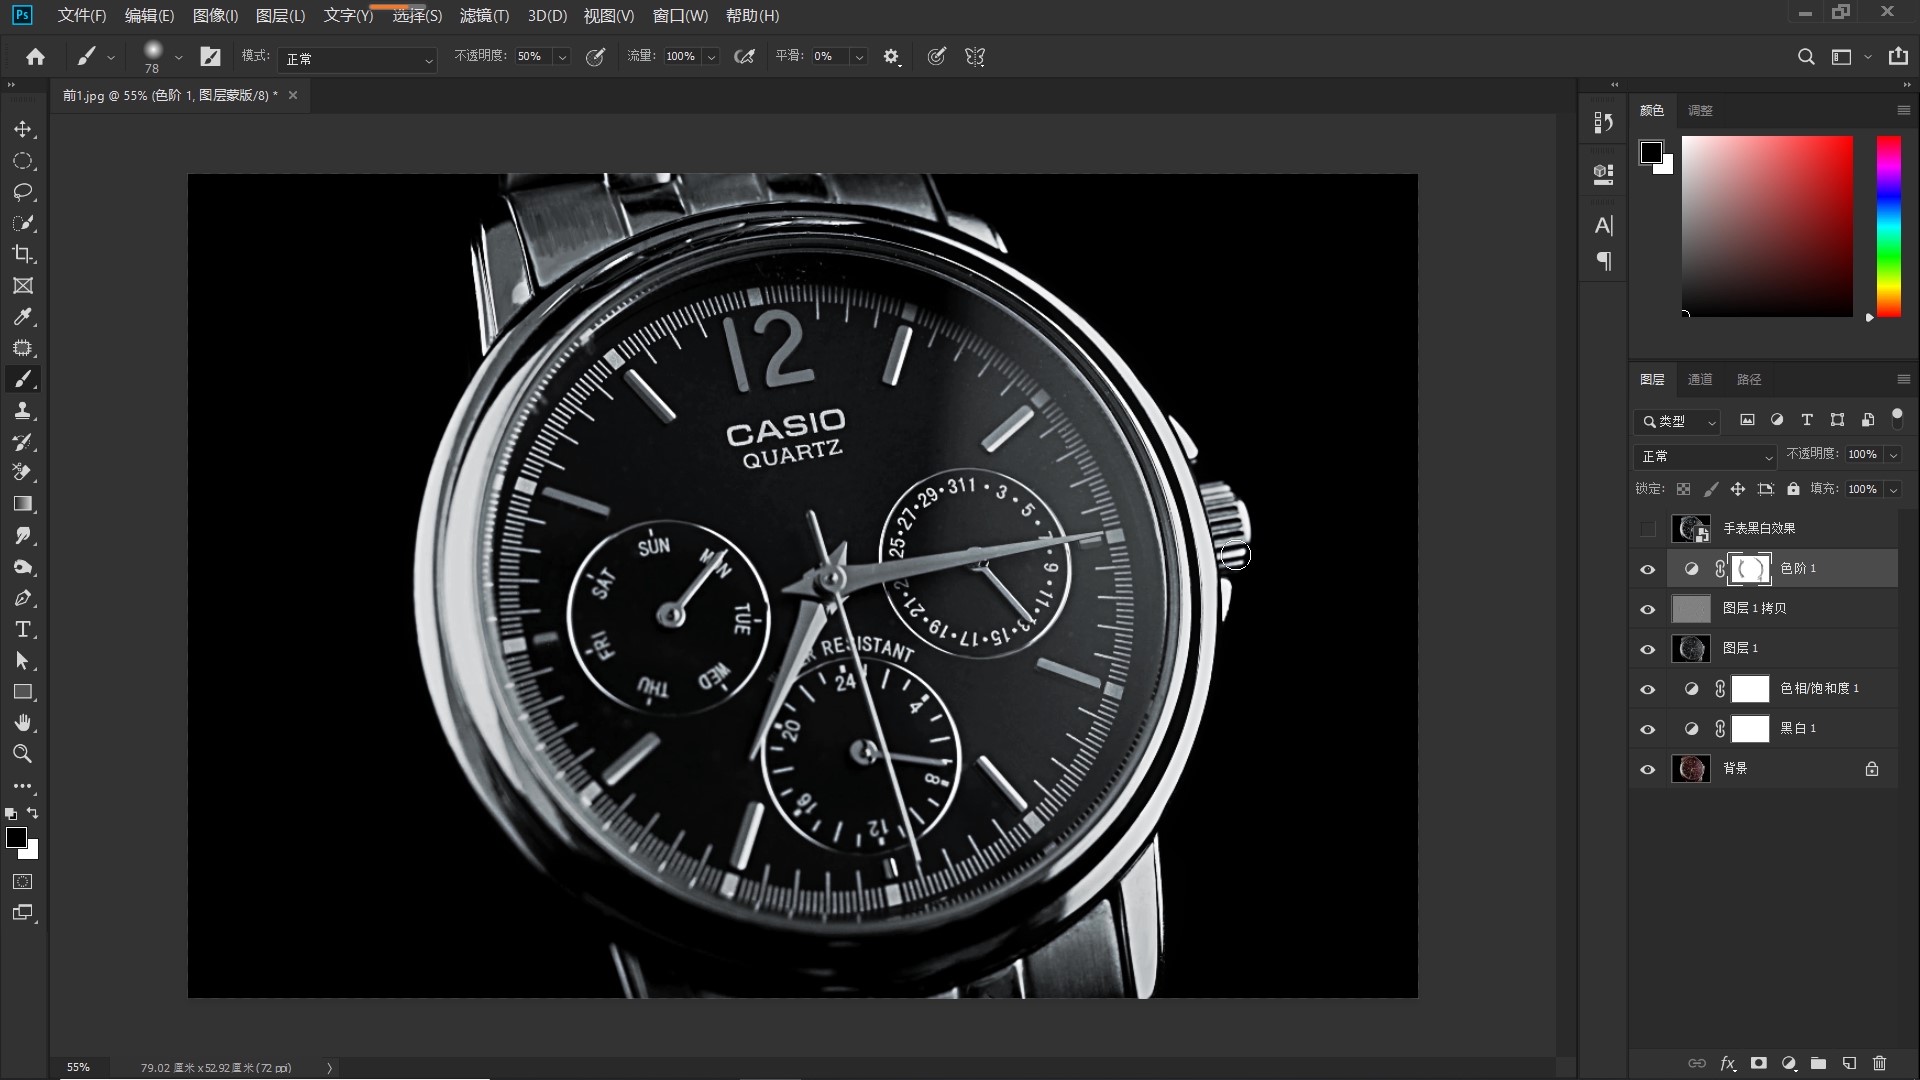Viewport: 1920px width, 1080px height.
Task: Hide the 黑白 1 adjustment layer
Action: pyautogui.click(x=1648, y=729)
